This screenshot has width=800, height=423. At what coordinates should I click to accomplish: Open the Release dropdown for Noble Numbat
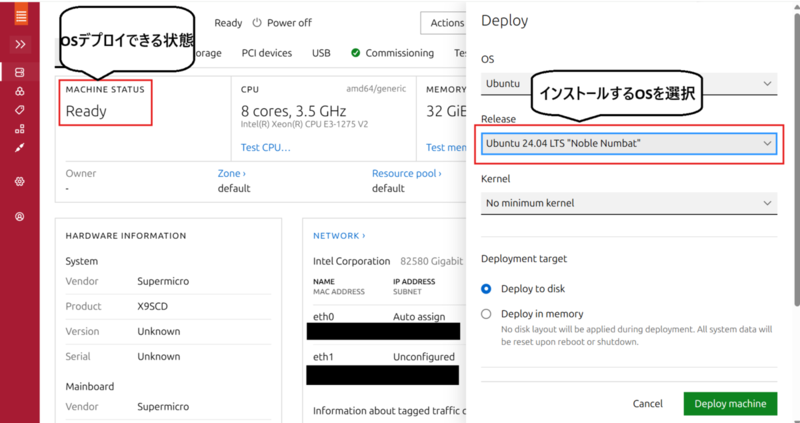[628, 143]
